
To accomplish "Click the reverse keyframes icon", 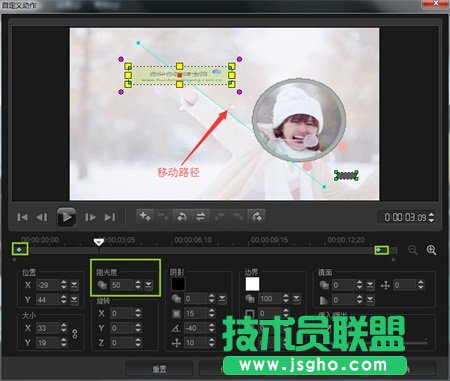I will point(182,216).
